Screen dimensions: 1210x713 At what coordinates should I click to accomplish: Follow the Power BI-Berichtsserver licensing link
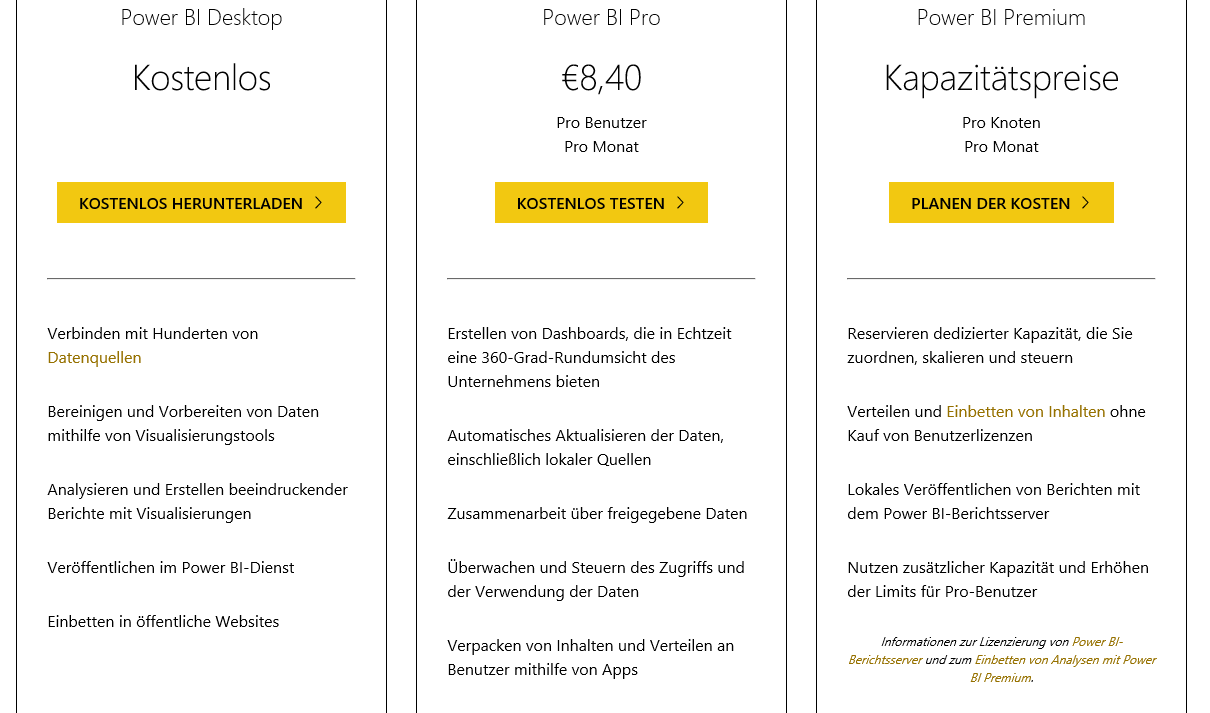click(x=985, y=651)
